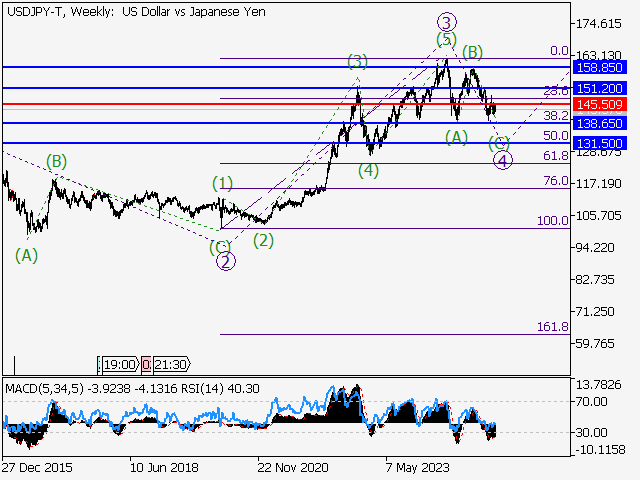Click the MACD(5,34,5) indicator label
Screen dimensions: 640x480
[41, 386]
